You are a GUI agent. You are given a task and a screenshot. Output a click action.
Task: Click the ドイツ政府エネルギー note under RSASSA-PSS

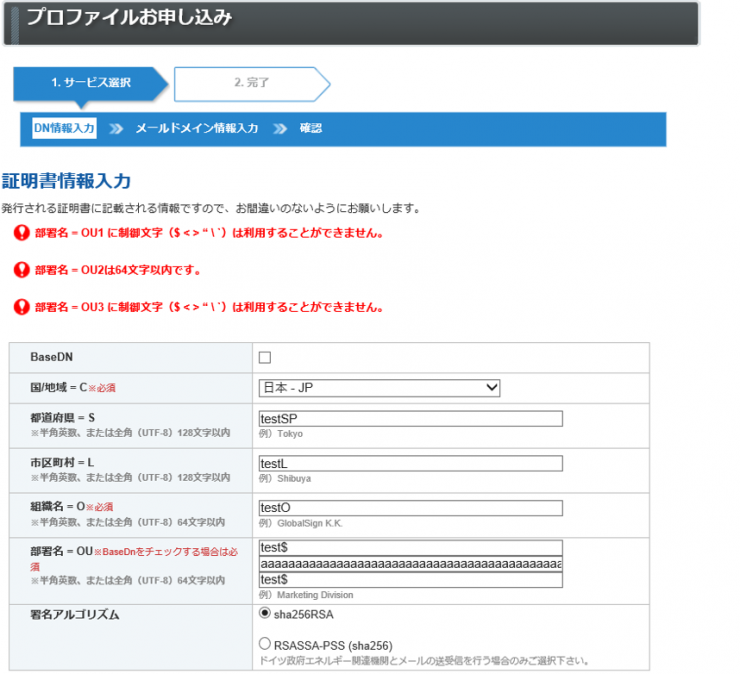click(x=424, y=660)
